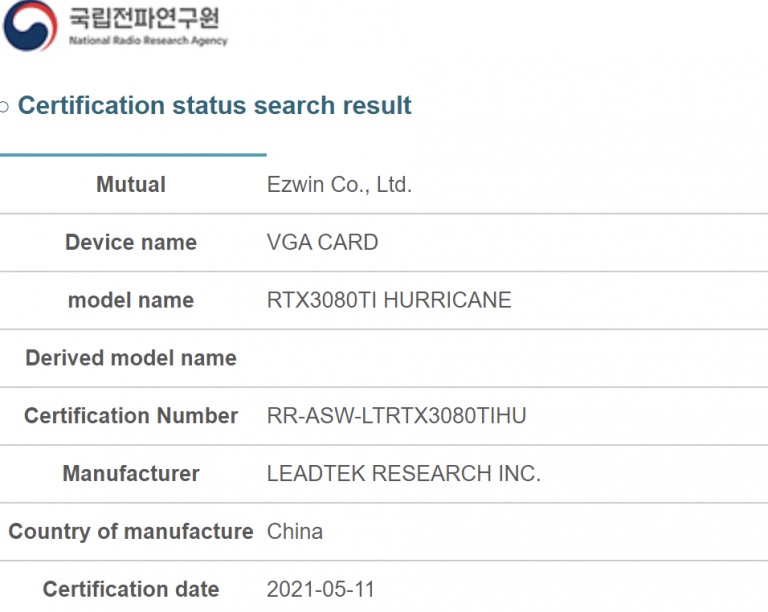
Task: Select the 'China' country value
Action: [295, 532]
